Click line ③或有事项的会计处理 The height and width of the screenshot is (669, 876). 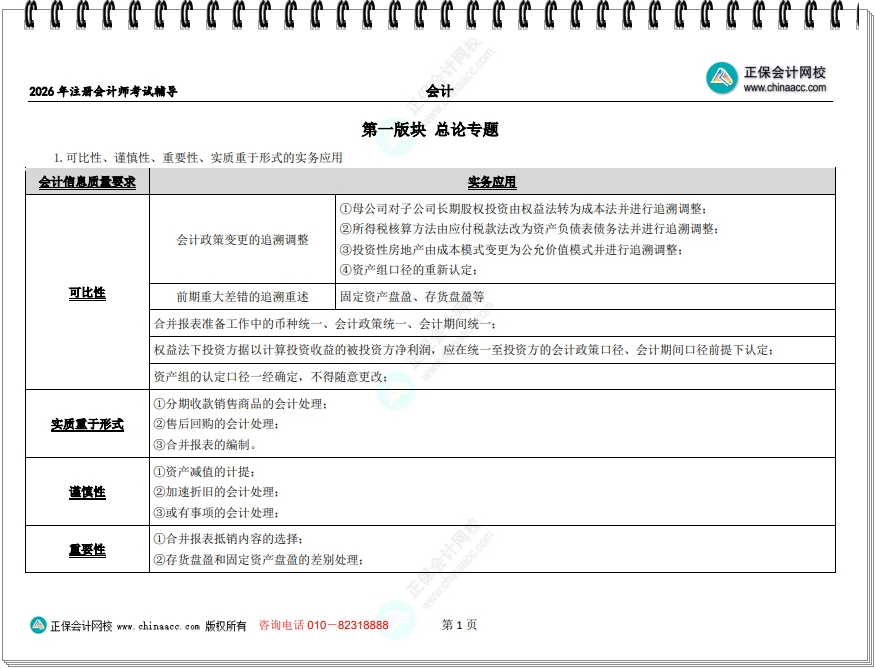216,513
